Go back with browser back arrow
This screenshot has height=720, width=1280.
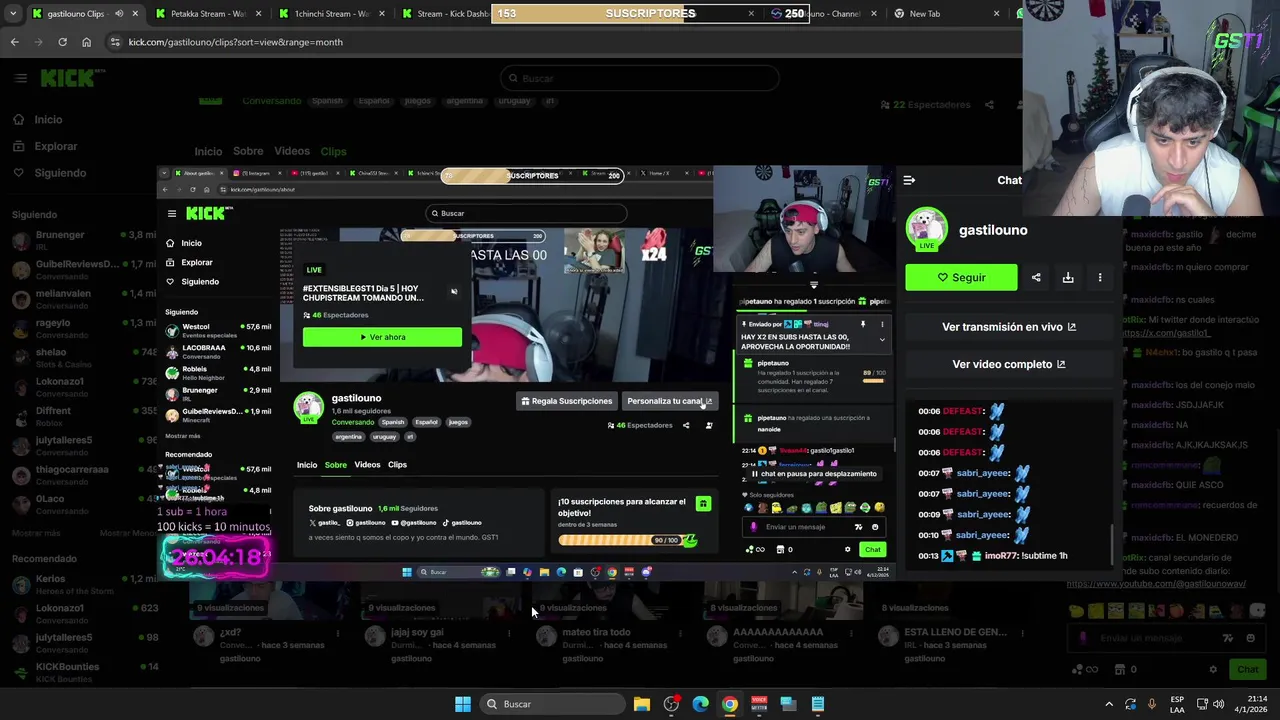coord(14,42)
